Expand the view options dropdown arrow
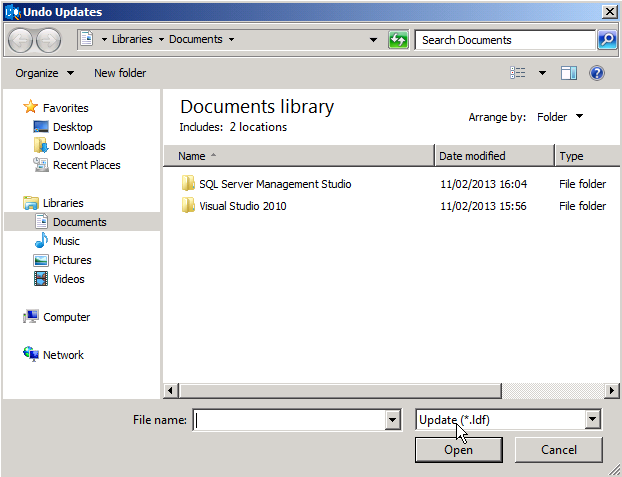The width and height of the screenshot is (622, 477). click(542, 73)
